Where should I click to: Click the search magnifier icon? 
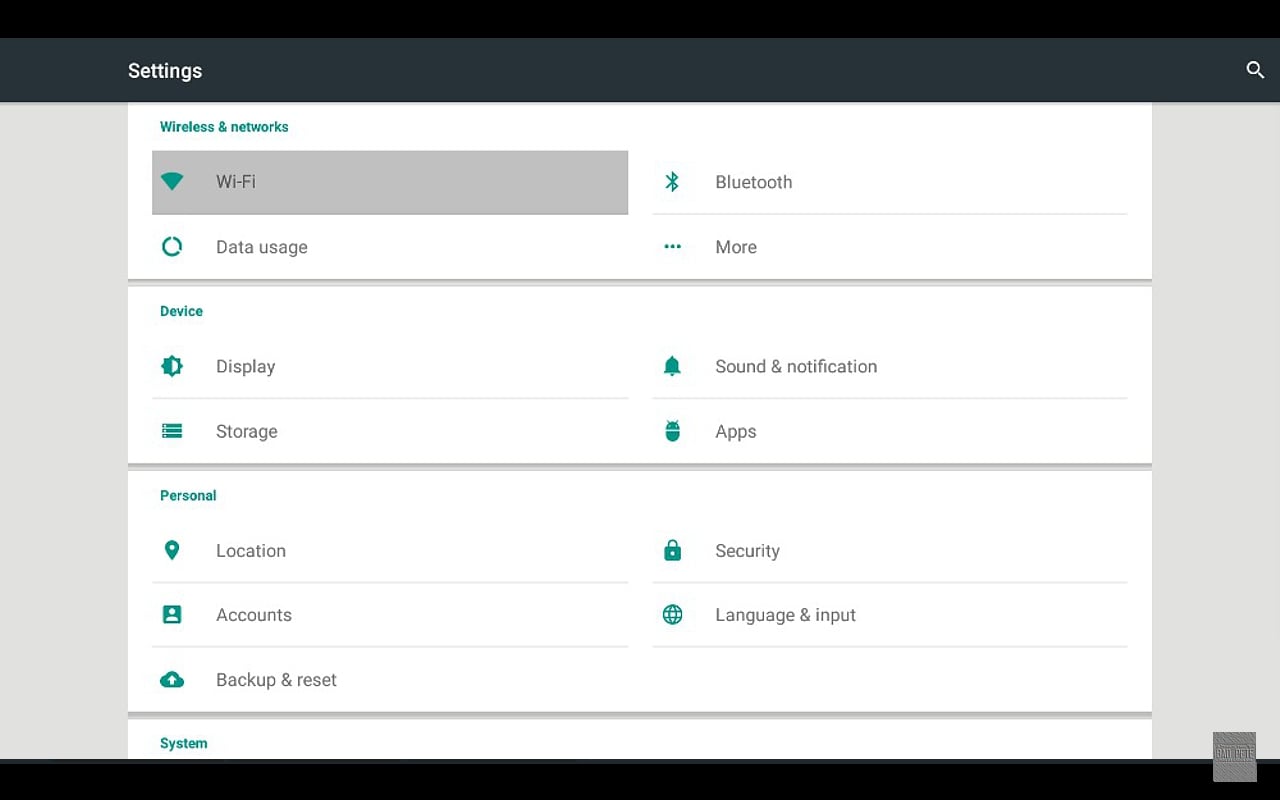coord(1255,70)
